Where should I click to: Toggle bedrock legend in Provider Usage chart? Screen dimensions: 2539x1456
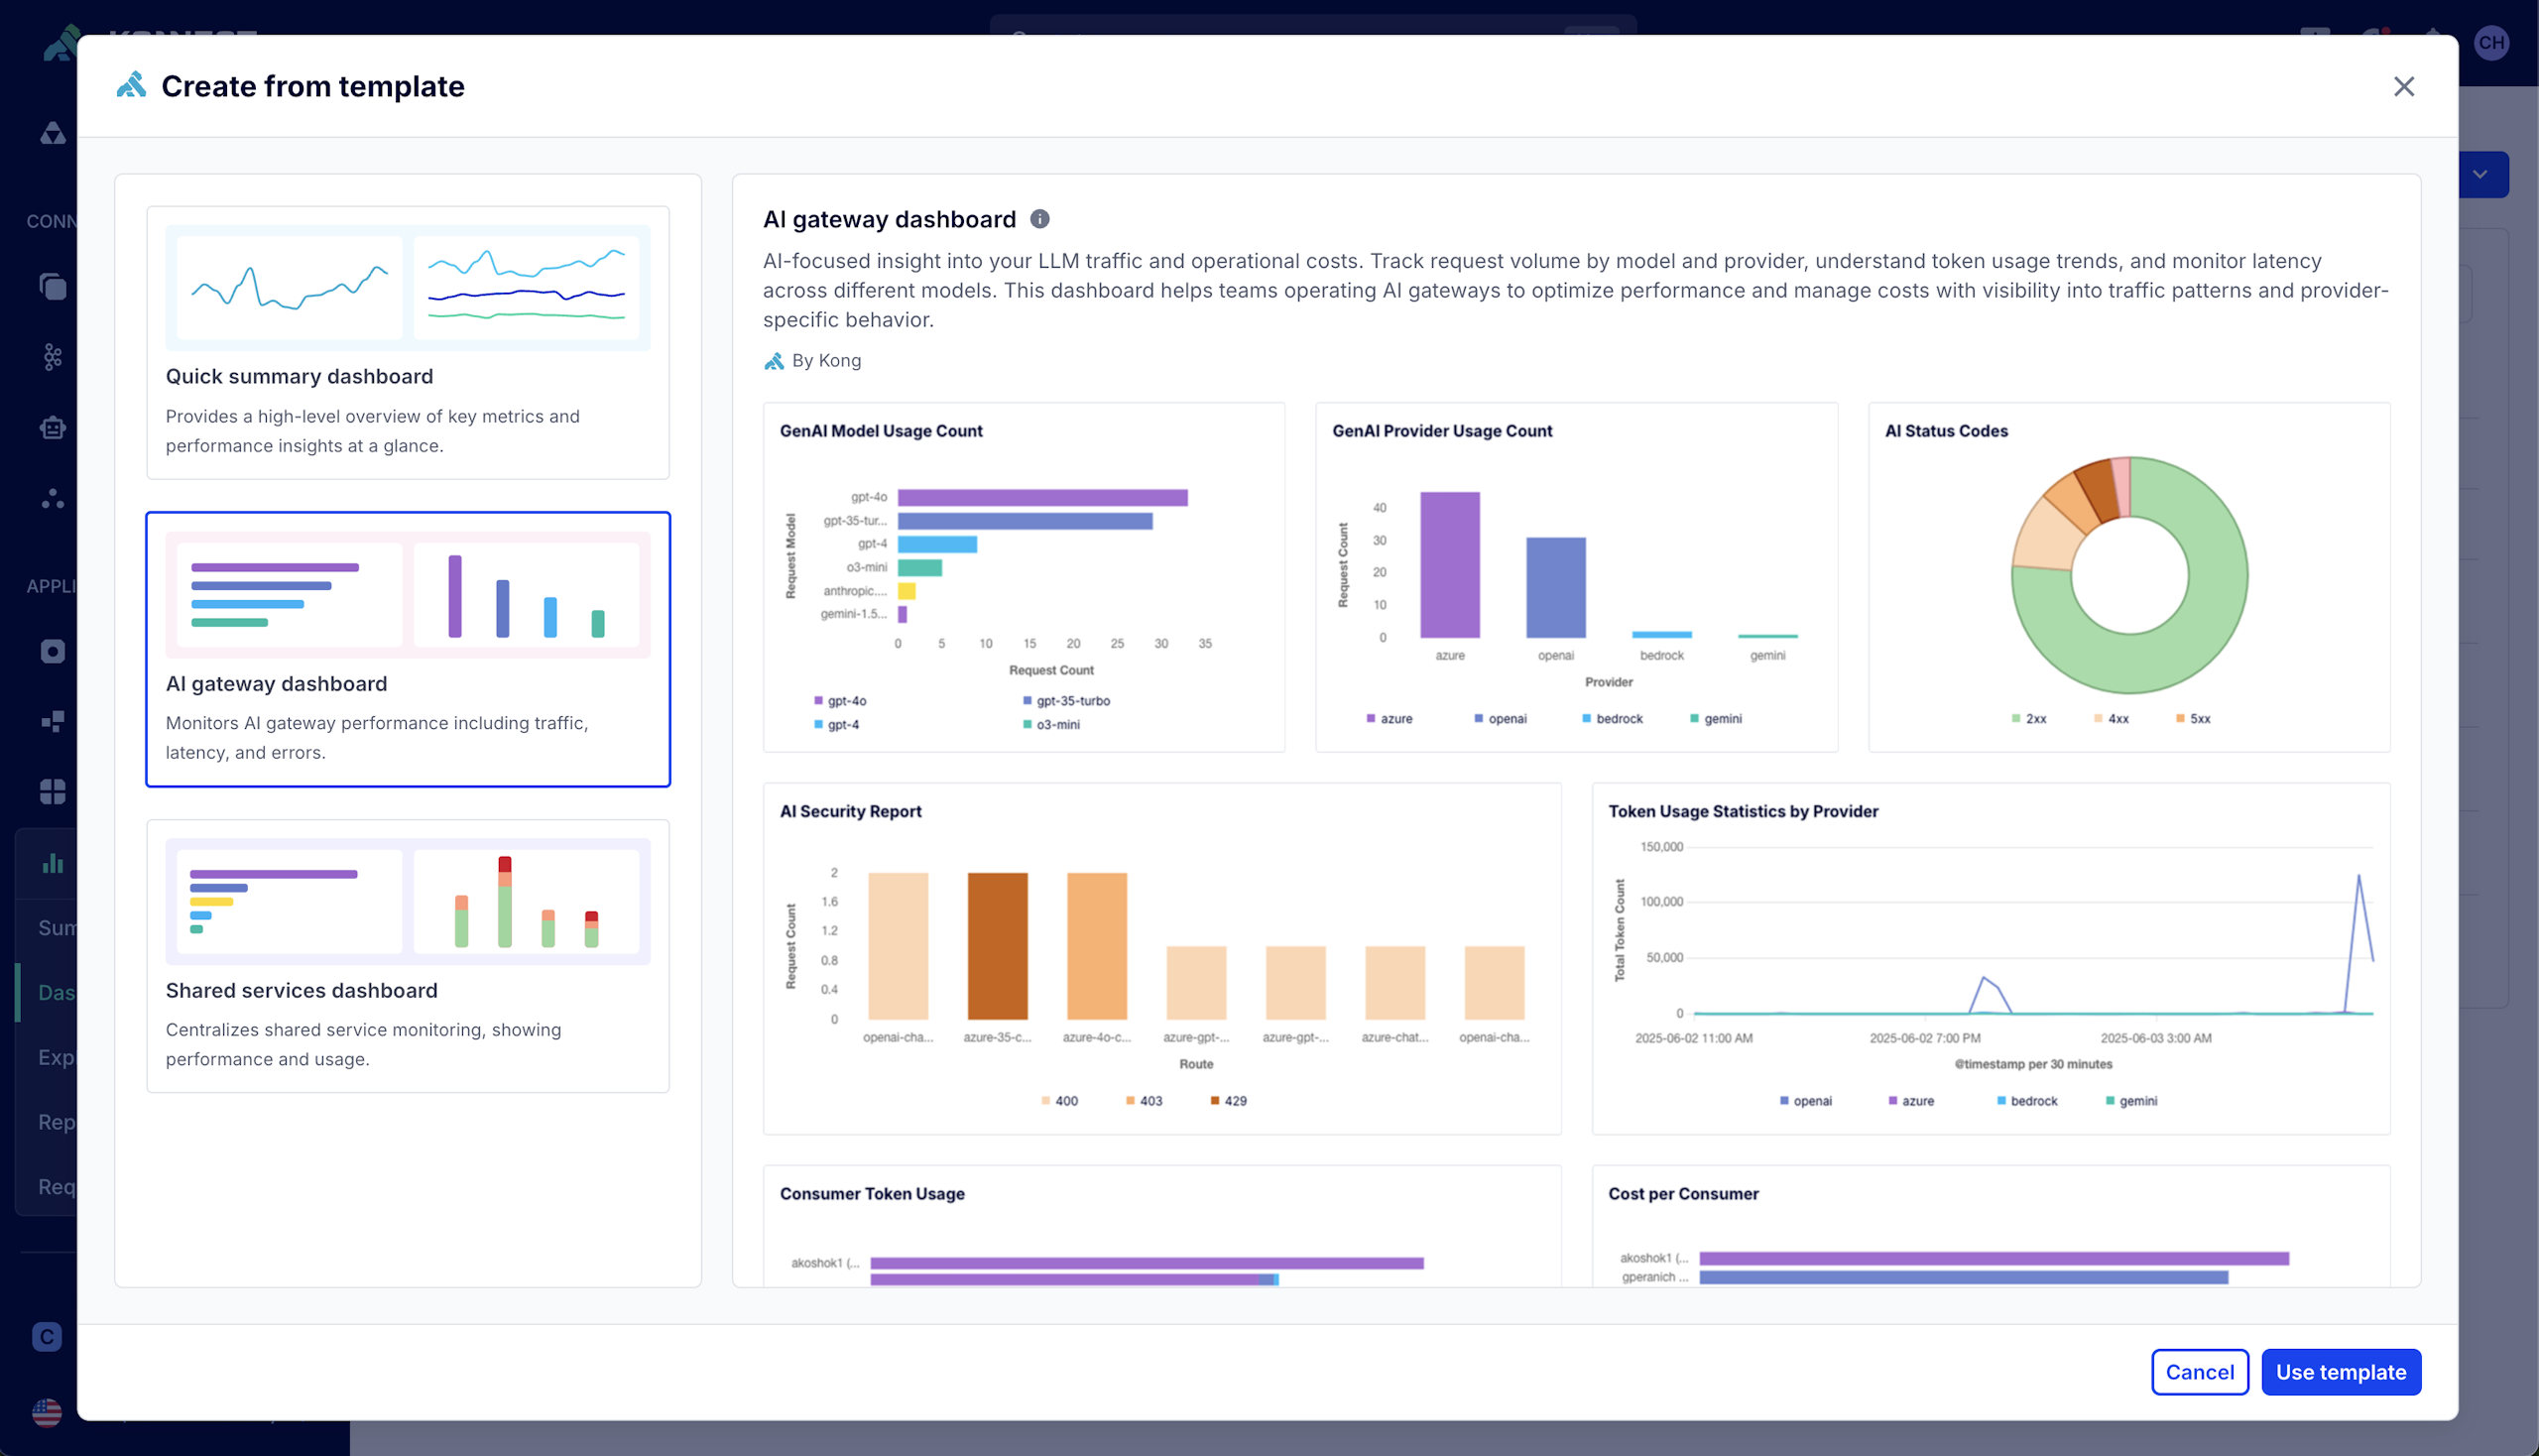[x=1612, y=719]
